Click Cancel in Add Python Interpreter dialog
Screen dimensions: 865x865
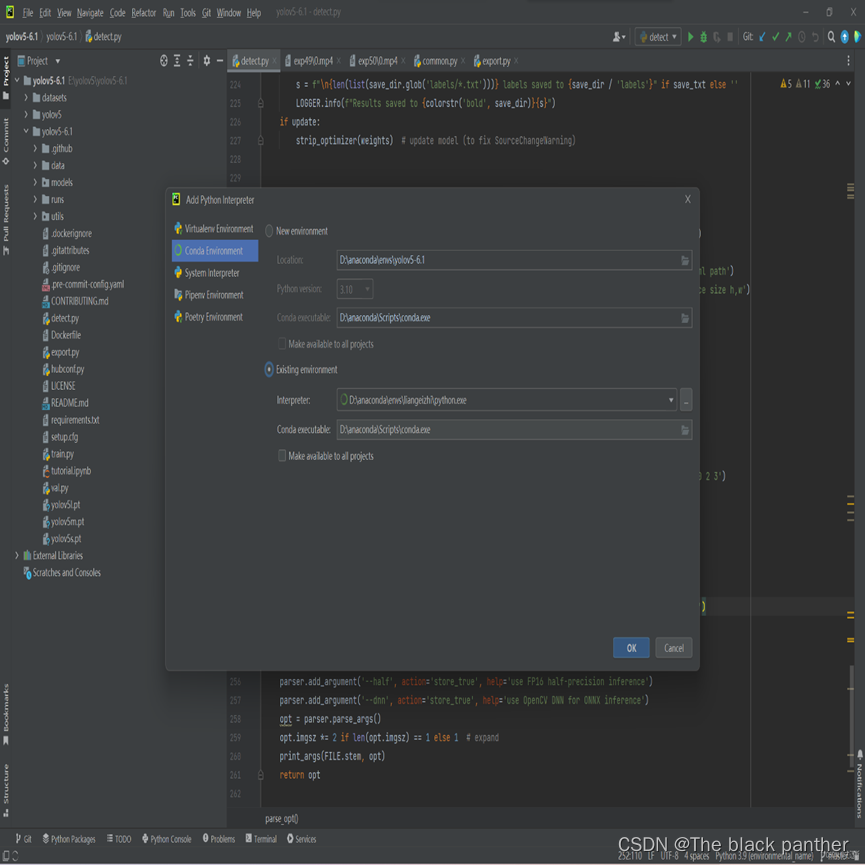point(674,648)
